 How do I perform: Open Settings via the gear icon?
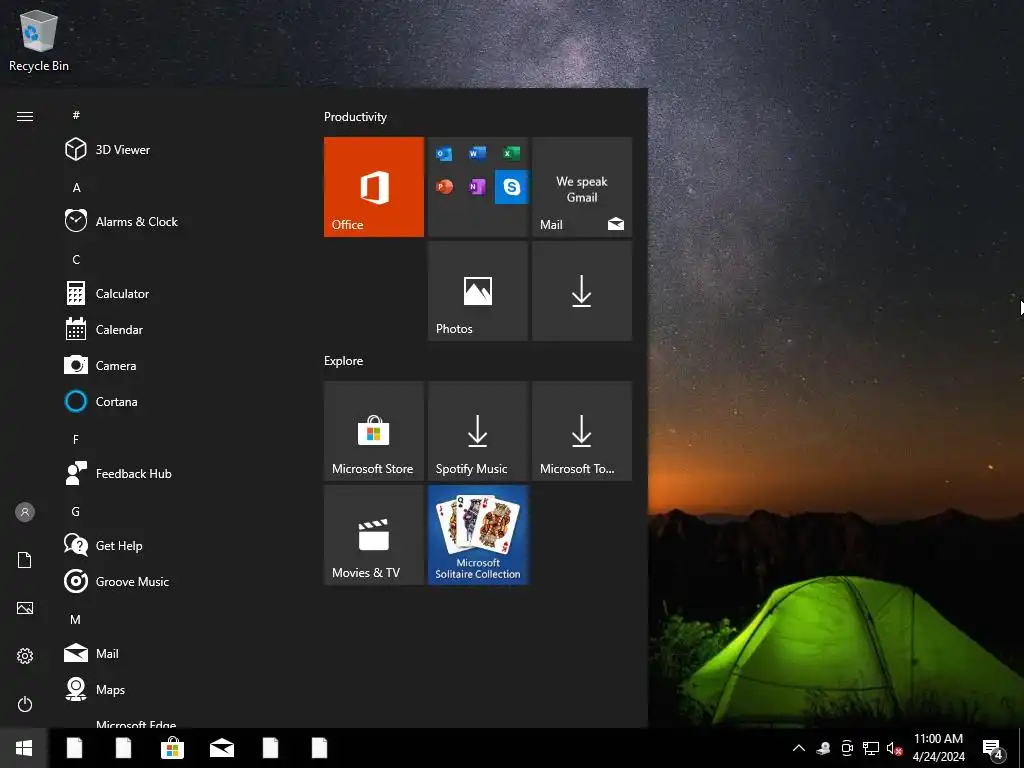(25, 656)
